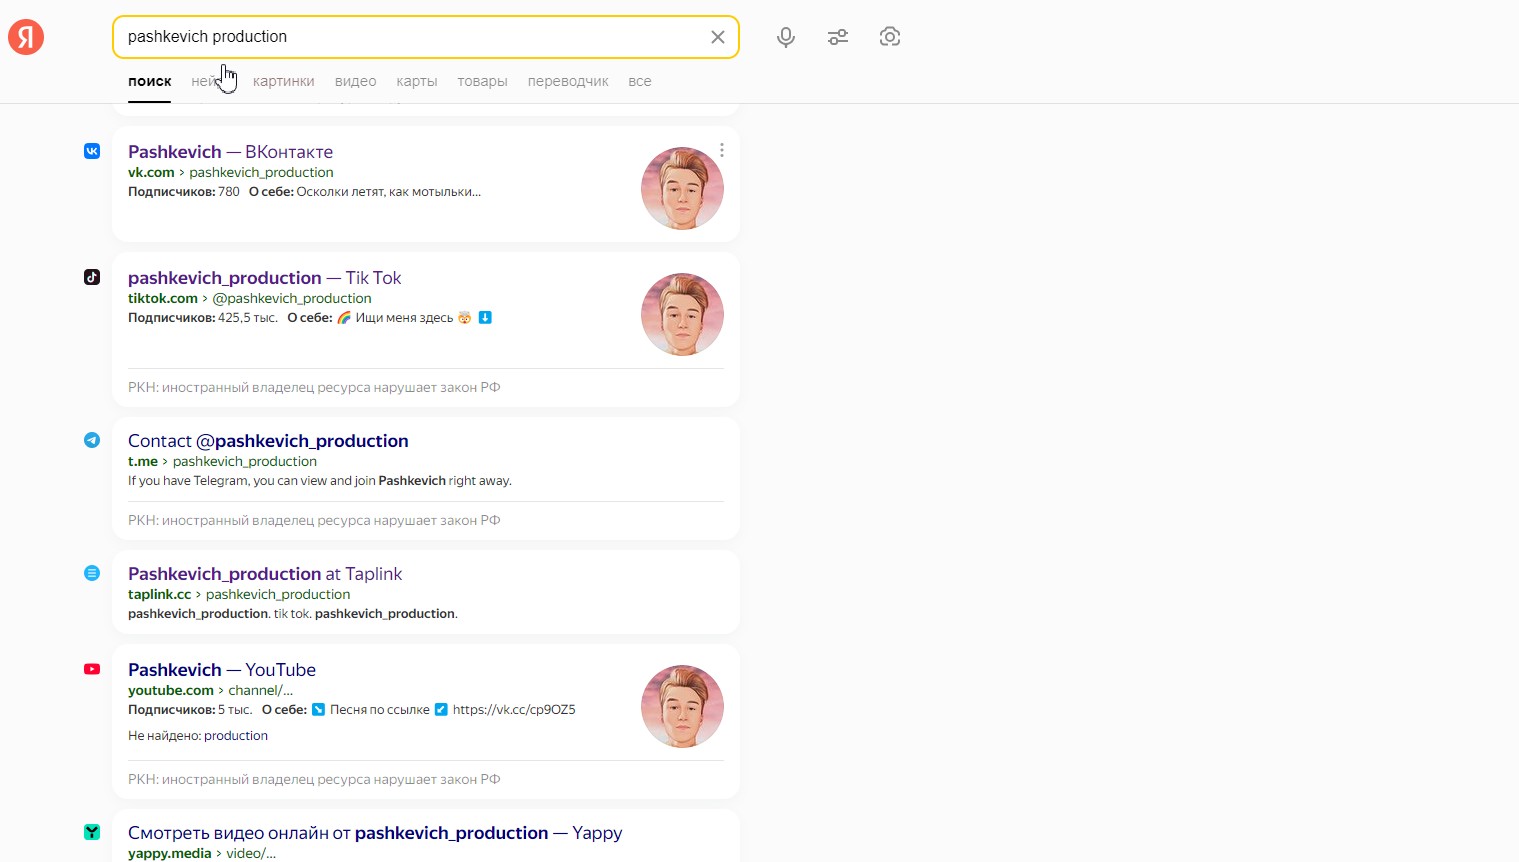
Task: Open the 'товары' tab
Action: pyautogui.click(x=482, y=81)
